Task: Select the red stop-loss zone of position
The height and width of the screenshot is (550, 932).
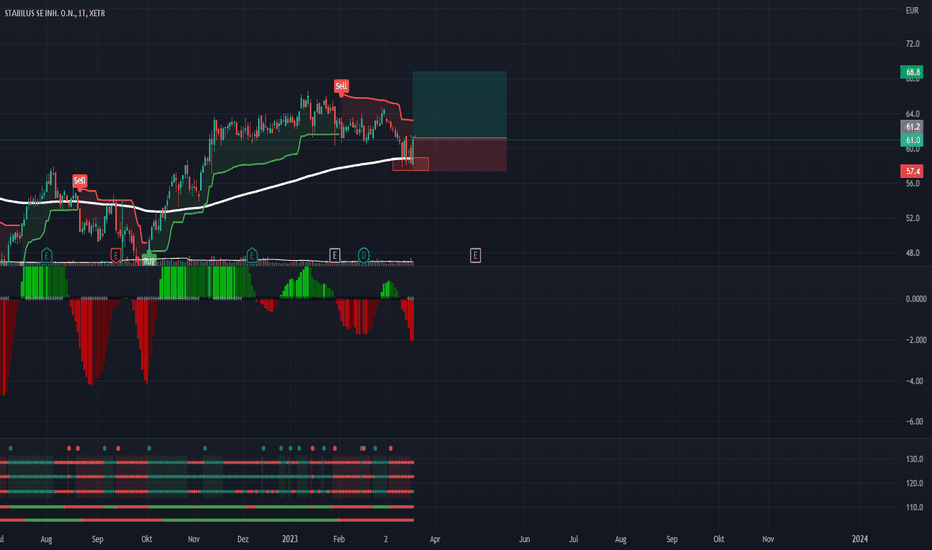Action: (x=459, y=155)
